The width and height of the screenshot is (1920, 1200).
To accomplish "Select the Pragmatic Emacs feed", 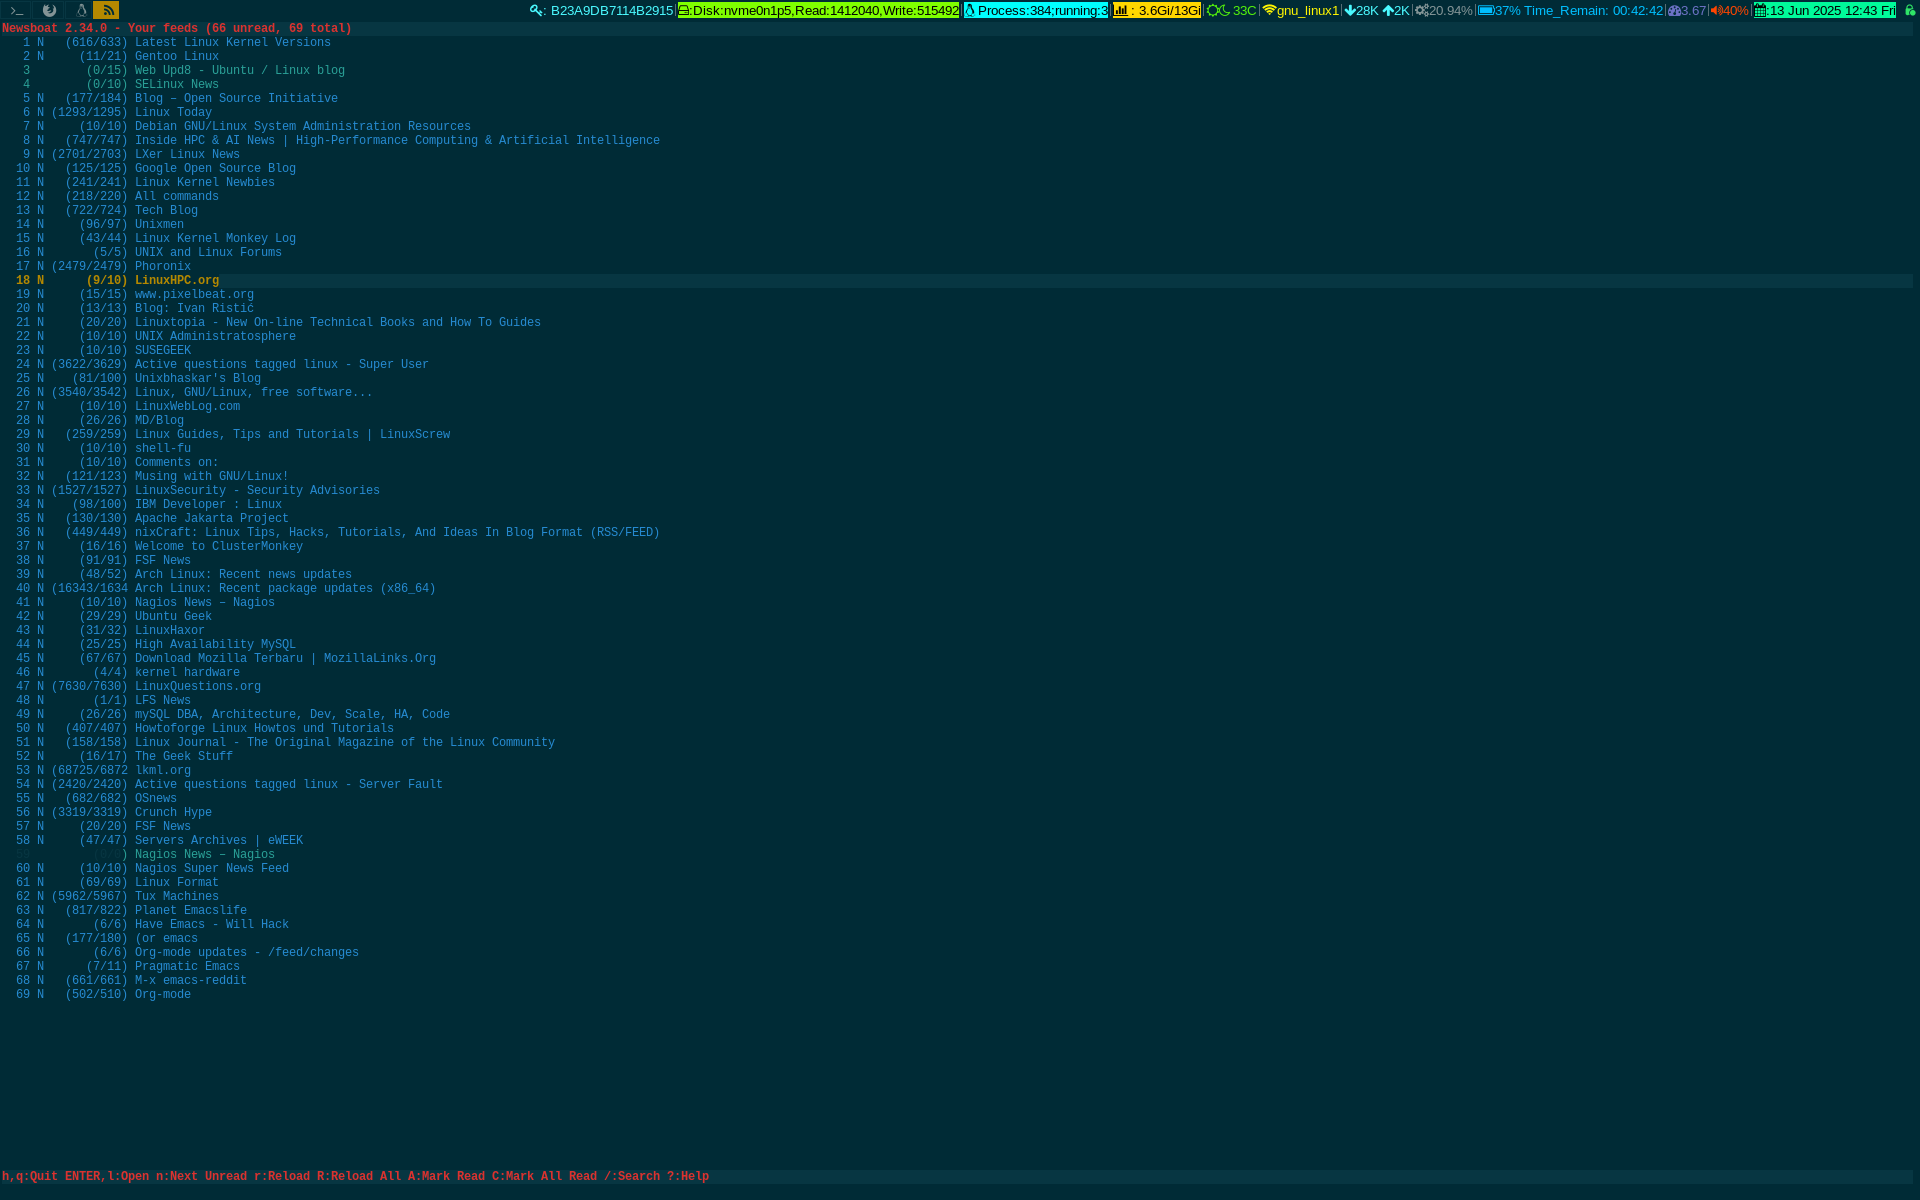I will 187,966.
